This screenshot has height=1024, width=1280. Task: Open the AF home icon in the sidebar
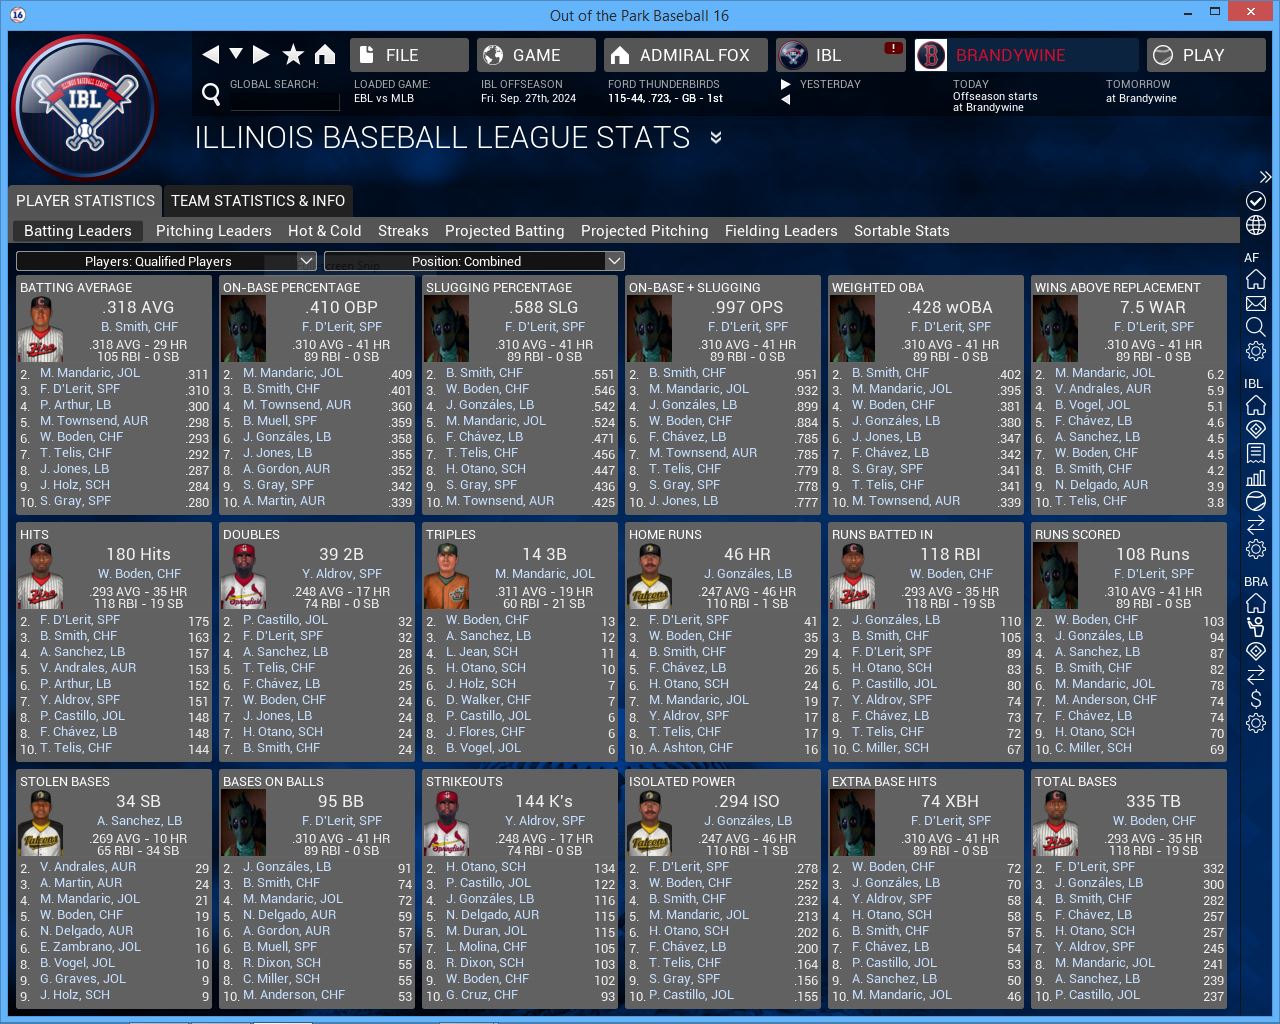[1256, 279]
